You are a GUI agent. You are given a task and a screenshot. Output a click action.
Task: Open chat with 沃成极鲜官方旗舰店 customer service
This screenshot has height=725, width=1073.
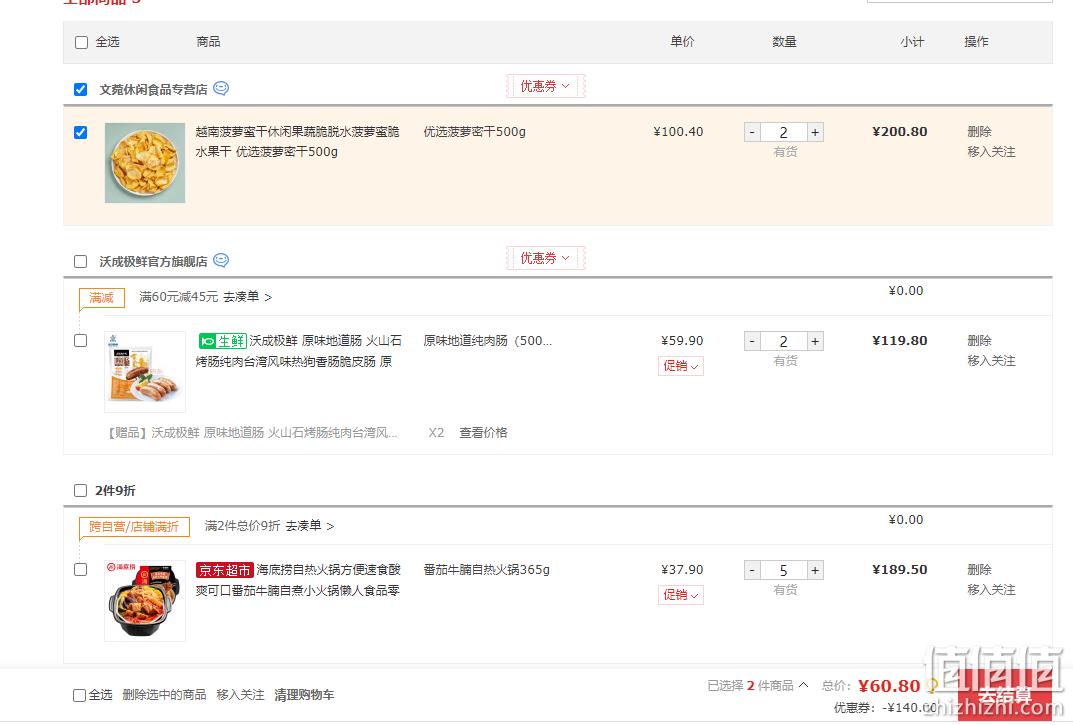coord(221,260)
